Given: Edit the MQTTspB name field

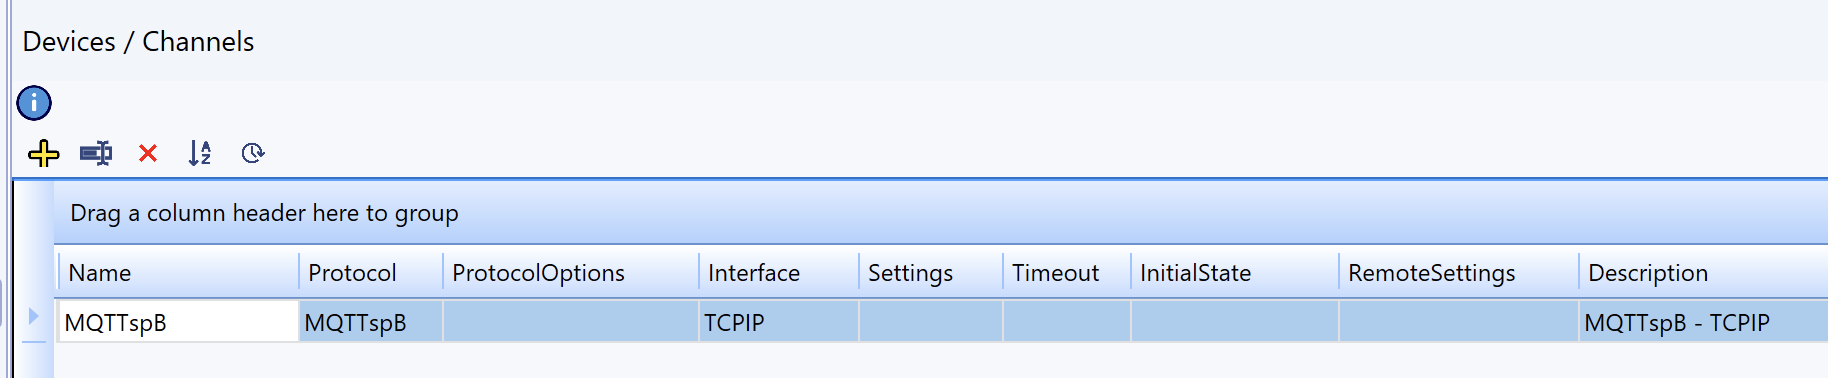Looking at the screenshot, I should 178,322.
